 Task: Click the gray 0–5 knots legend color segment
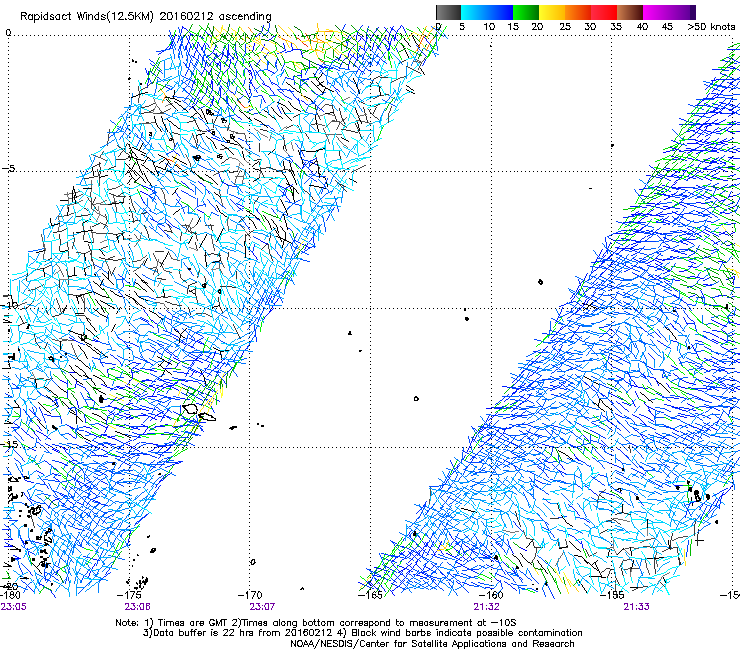click(448, 12)
